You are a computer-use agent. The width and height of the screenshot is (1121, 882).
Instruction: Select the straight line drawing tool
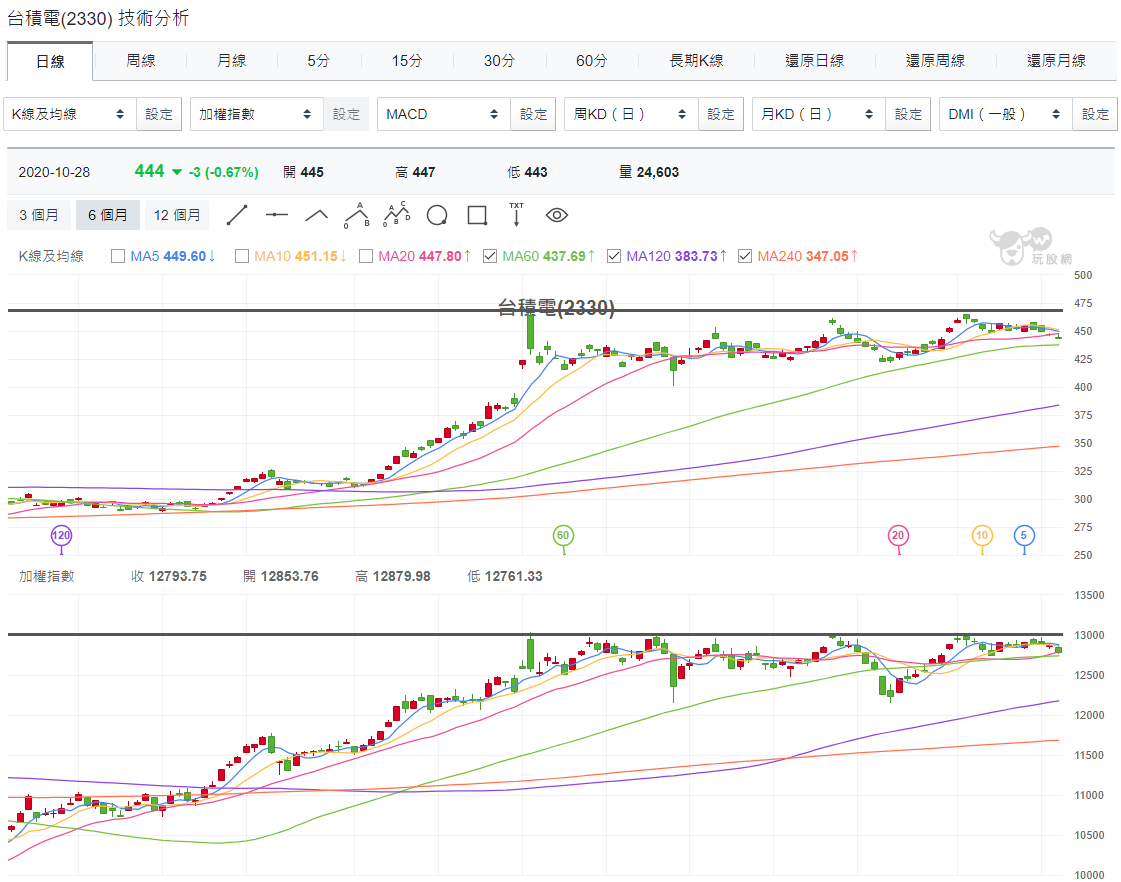tap(237, 215)
